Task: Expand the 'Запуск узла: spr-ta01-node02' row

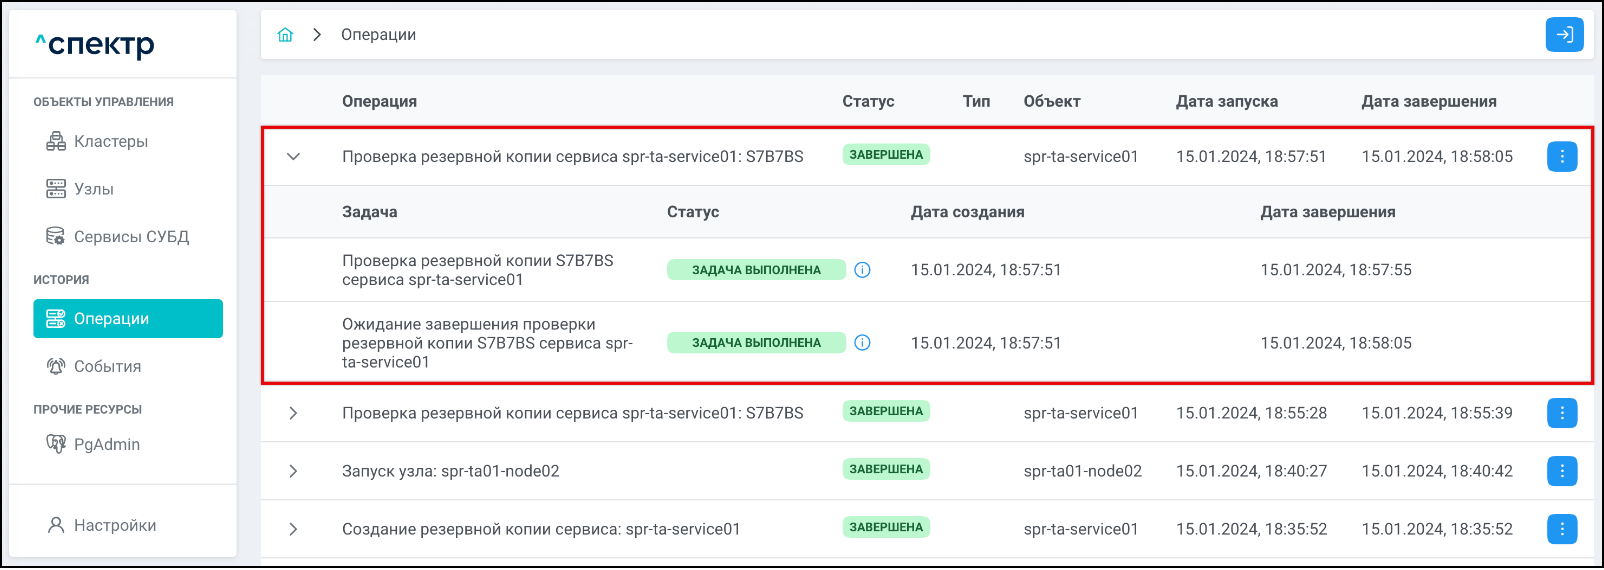Action: [x=293, y=471]
